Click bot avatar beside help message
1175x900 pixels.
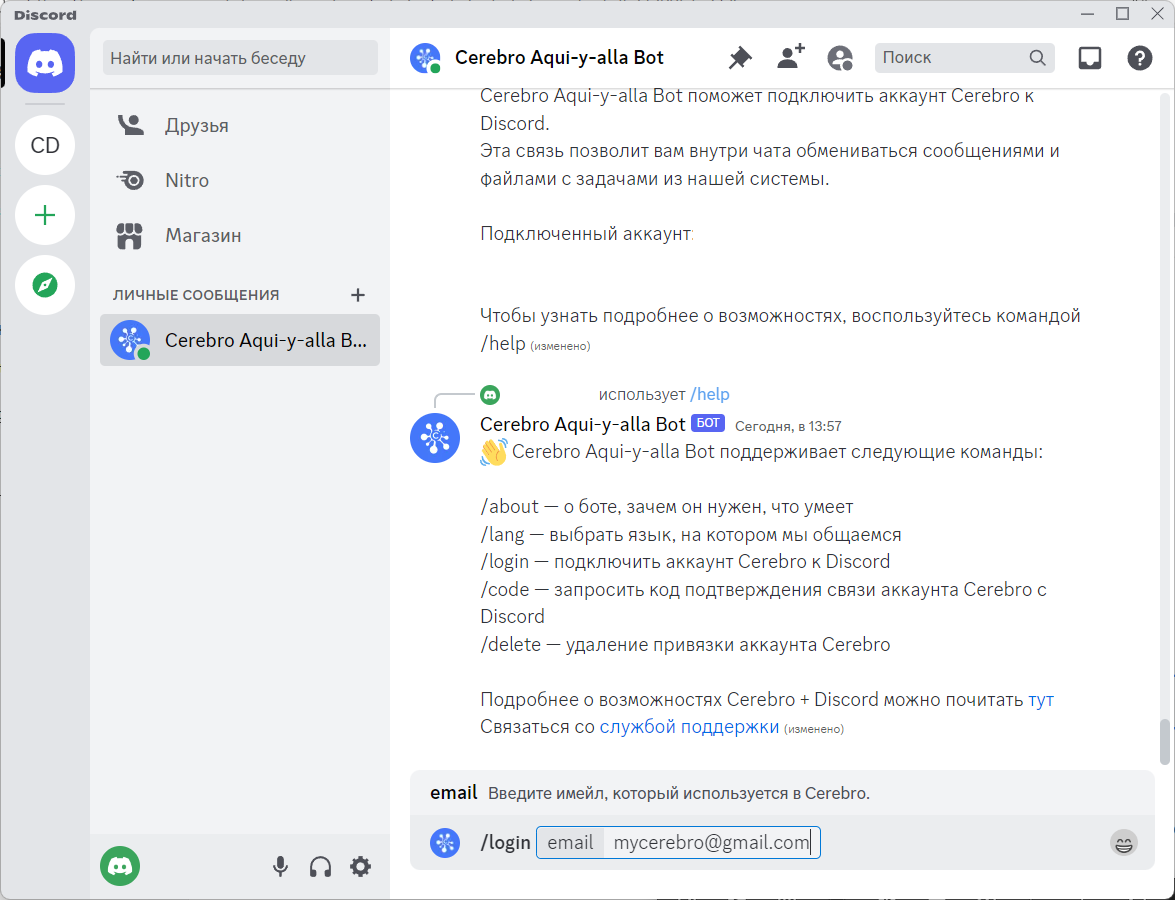(435, 438)
